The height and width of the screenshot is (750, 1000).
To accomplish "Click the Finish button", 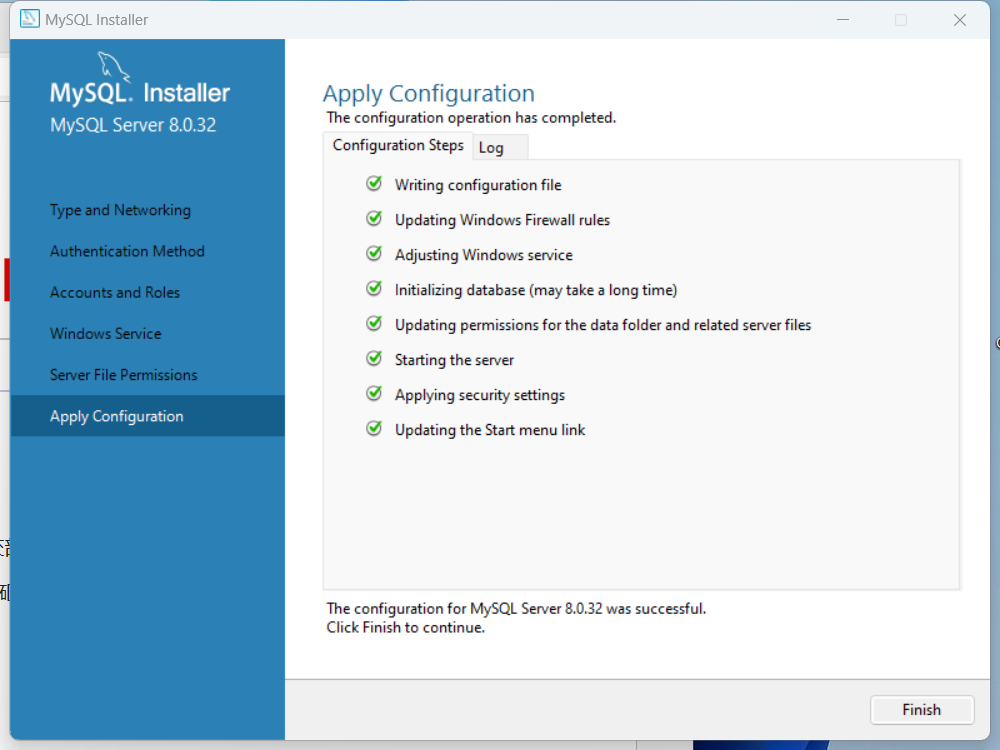I will point(922,710).
